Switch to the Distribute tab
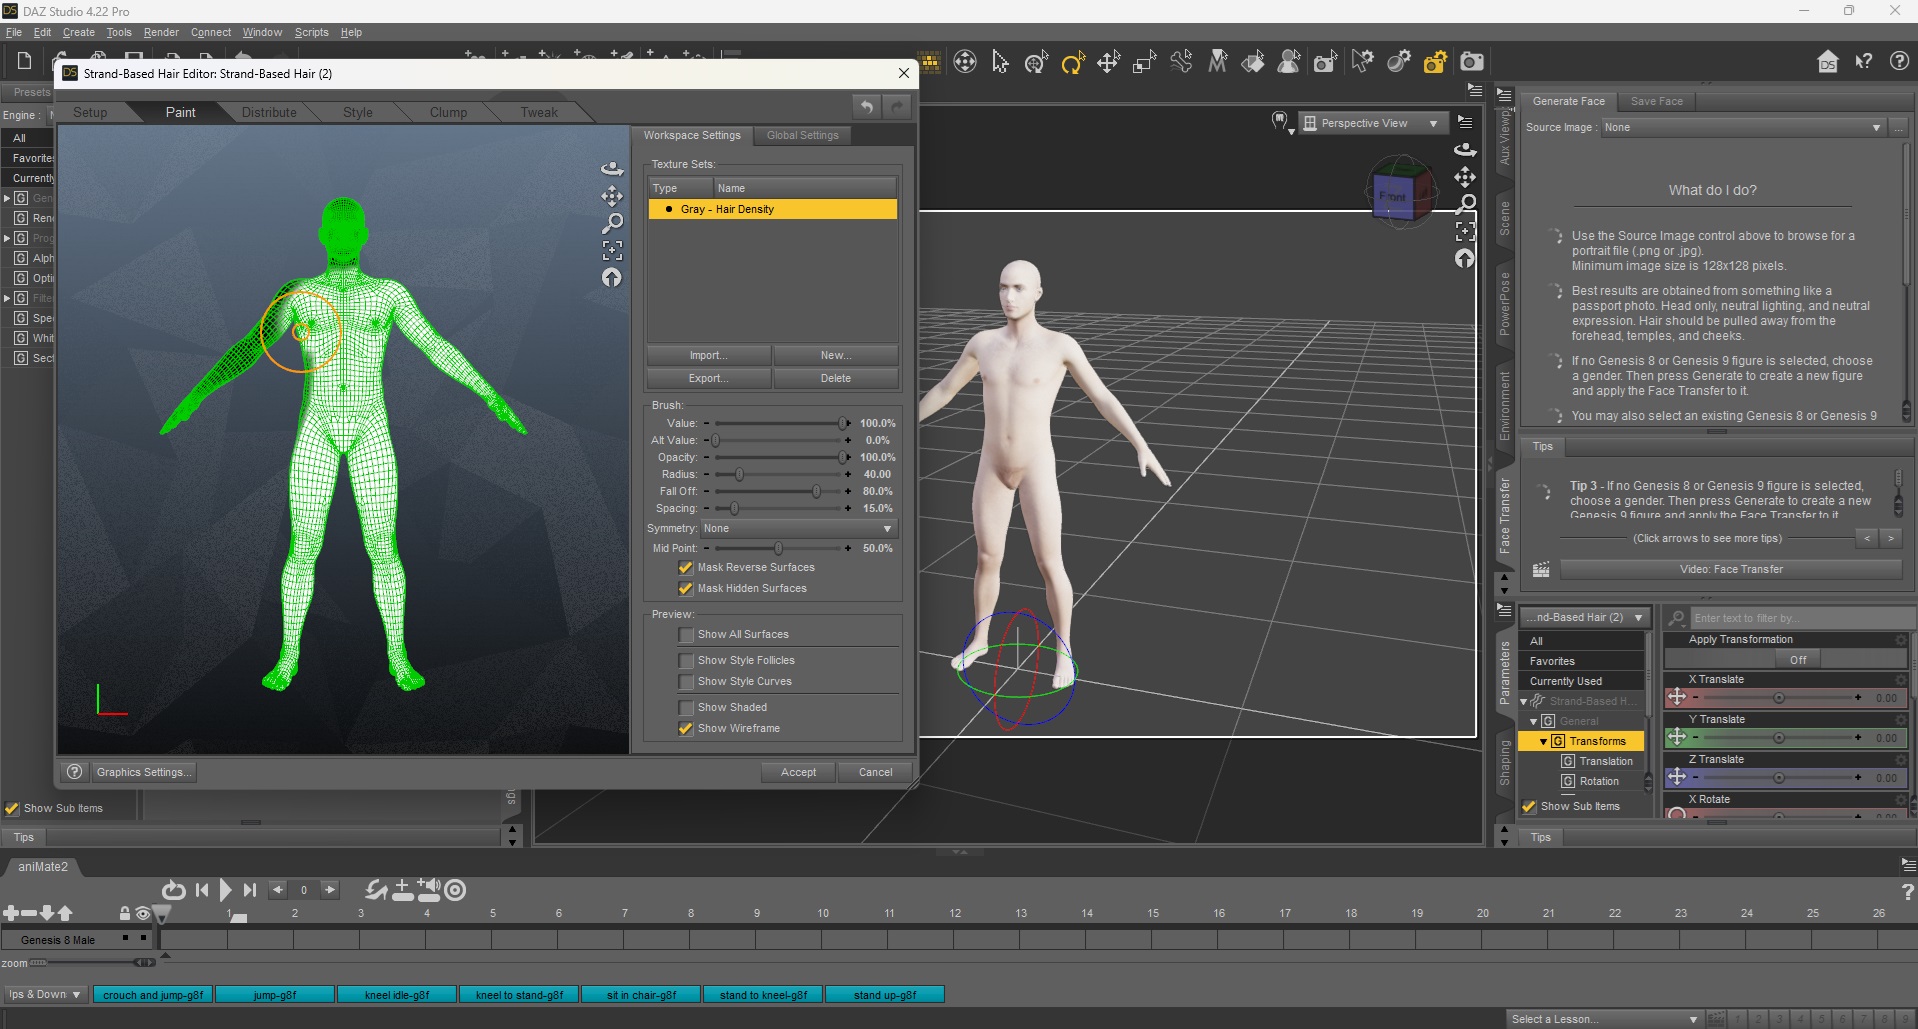 [269, 112]
